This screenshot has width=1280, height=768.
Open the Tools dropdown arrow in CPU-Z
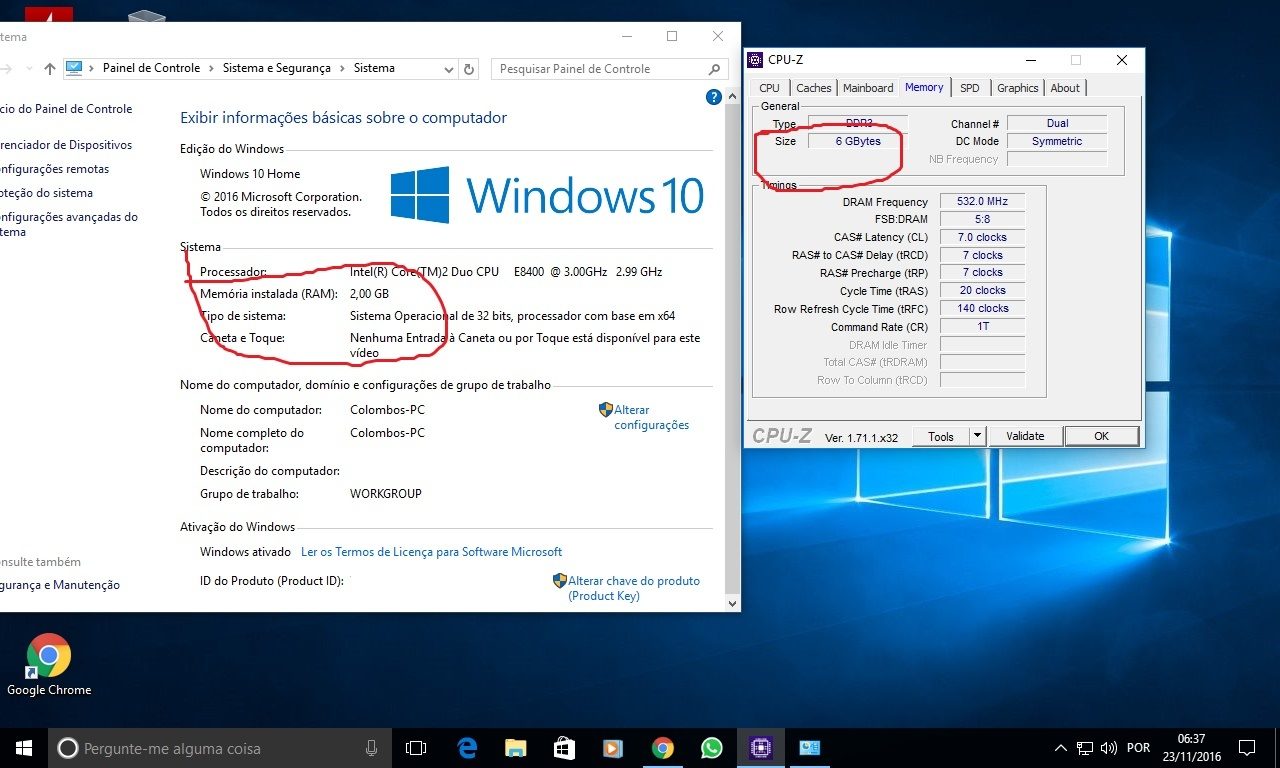pyautogui.click(x=976, y=436)
